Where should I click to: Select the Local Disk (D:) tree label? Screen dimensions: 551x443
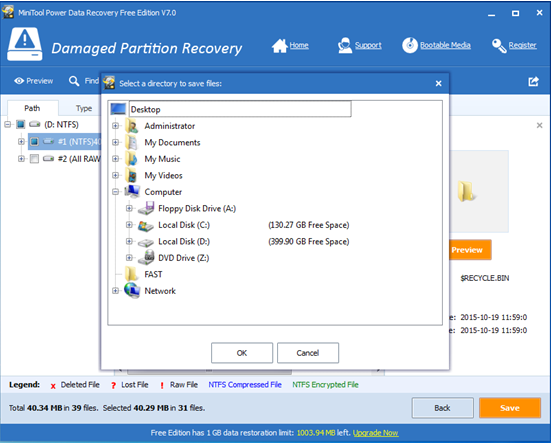(x=184, y=241)
